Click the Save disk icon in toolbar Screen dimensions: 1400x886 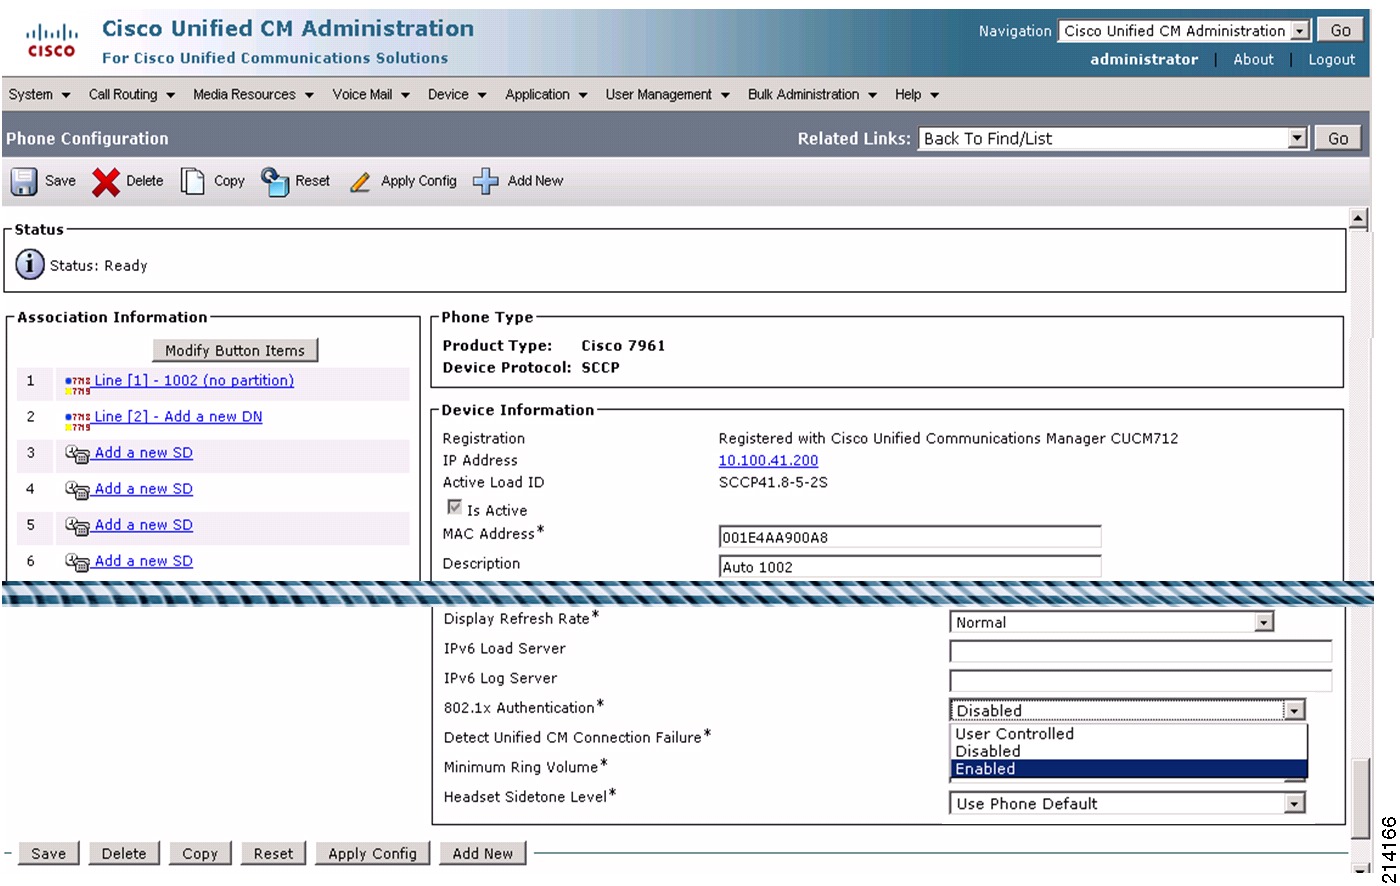pos(24,181)
